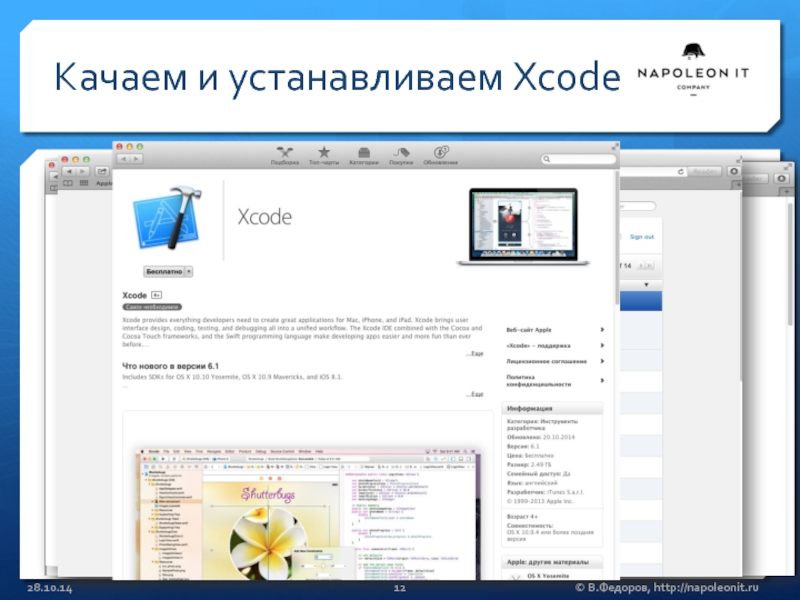Open the «Xcode» – поддержка link
This screenshot has width=800, height=600.
(554, 345)
